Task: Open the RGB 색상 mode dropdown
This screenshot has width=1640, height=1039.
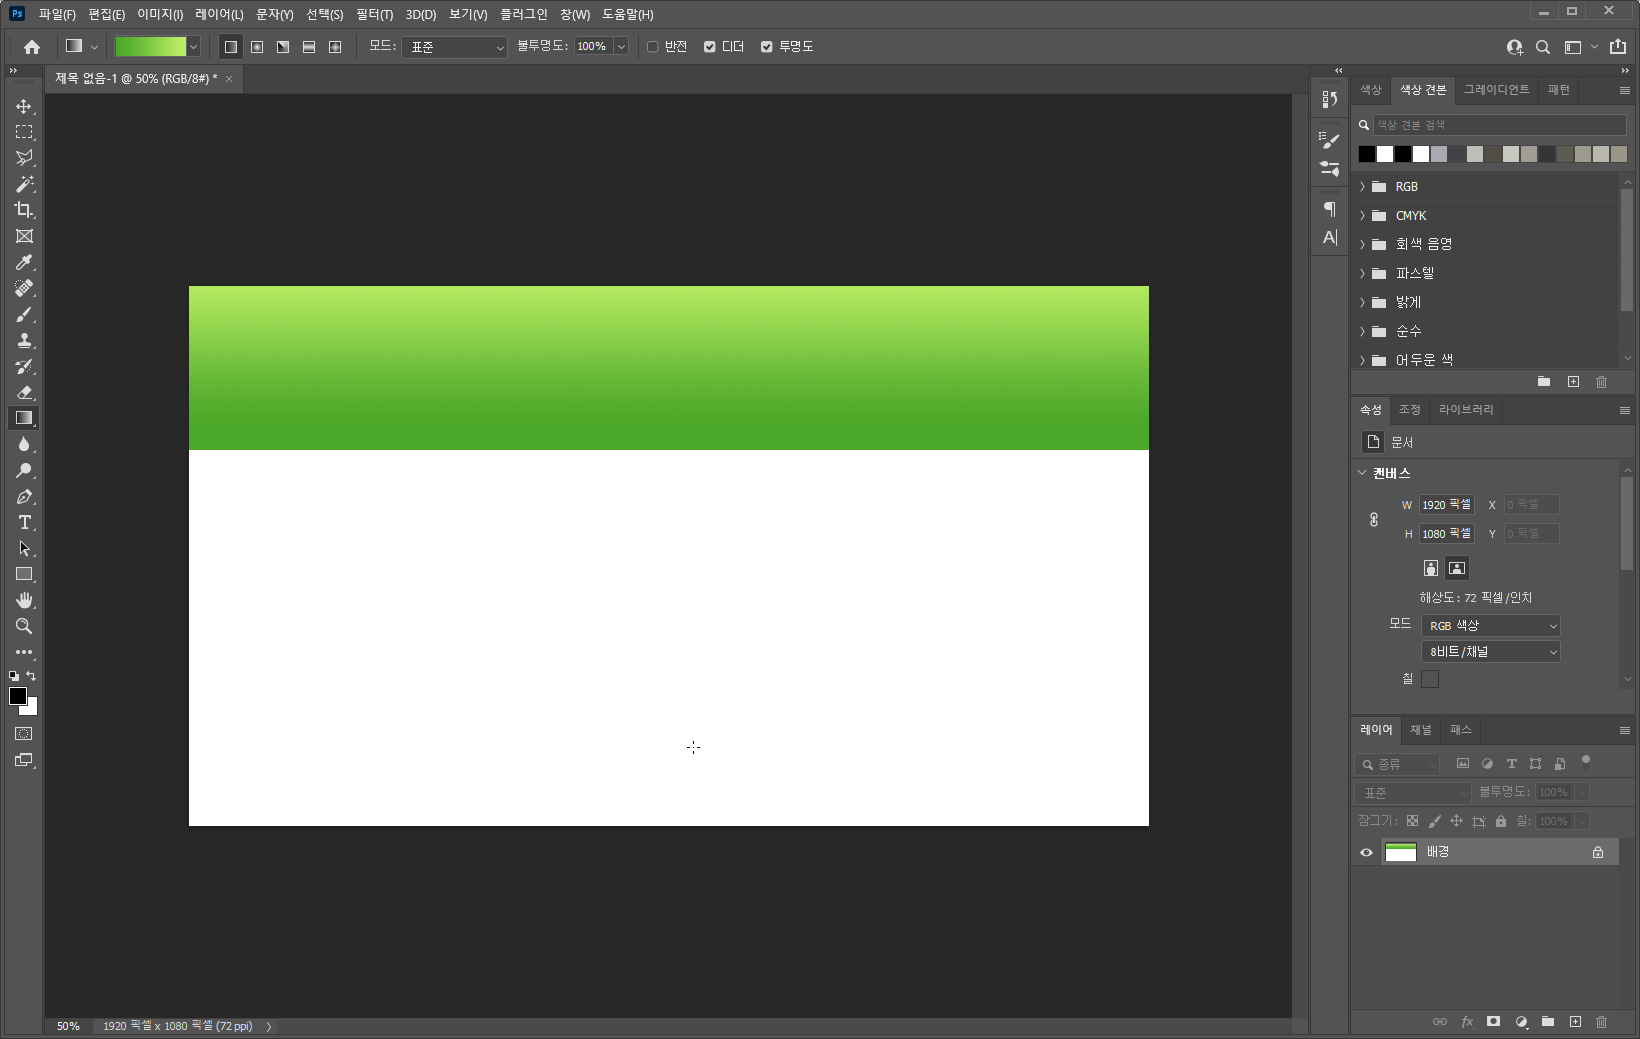Action: [x=1491, y=626]
